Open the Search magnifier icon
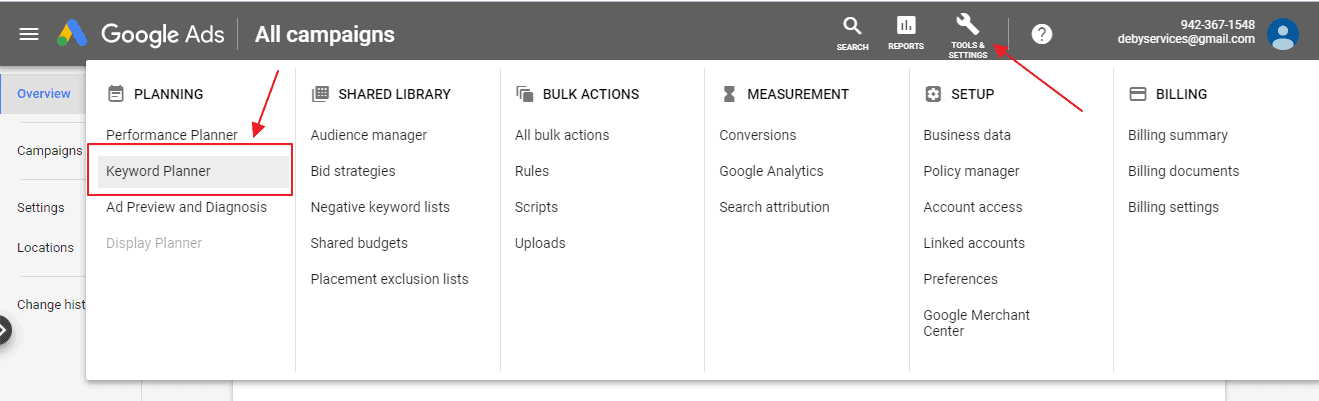 tap(852, 26)
